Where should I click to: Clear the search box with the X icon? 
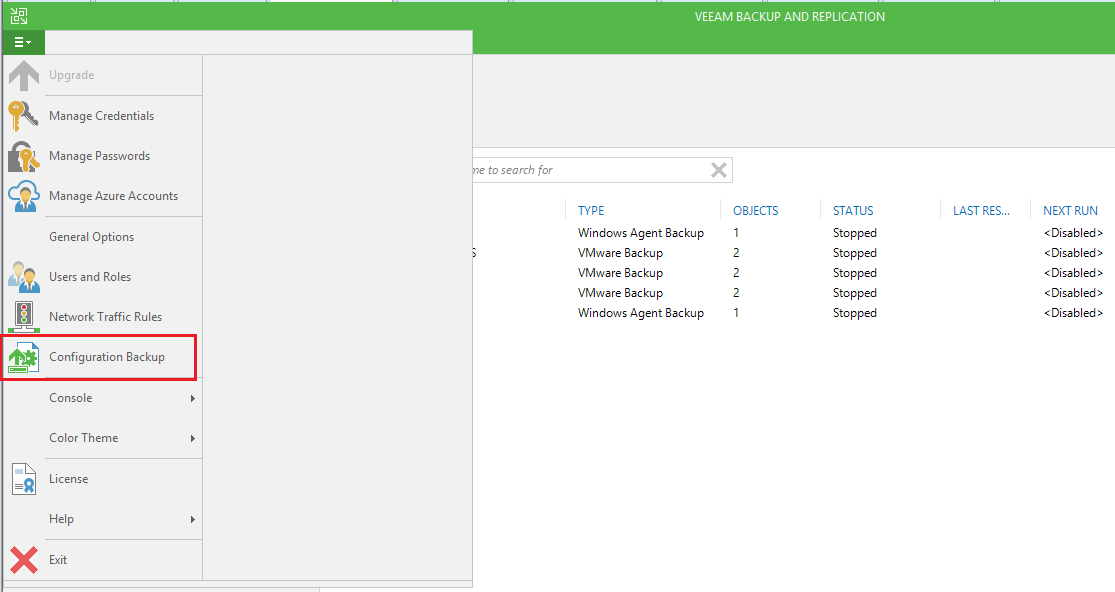click(x=718, y=169)
